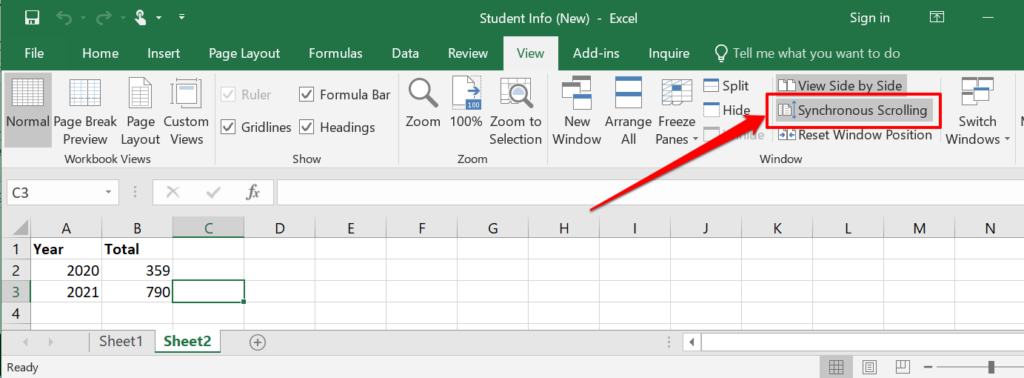Screen dimensions: 1024x378
Task: Click Page Layout icon in status bar
Action: click(869, 367)
